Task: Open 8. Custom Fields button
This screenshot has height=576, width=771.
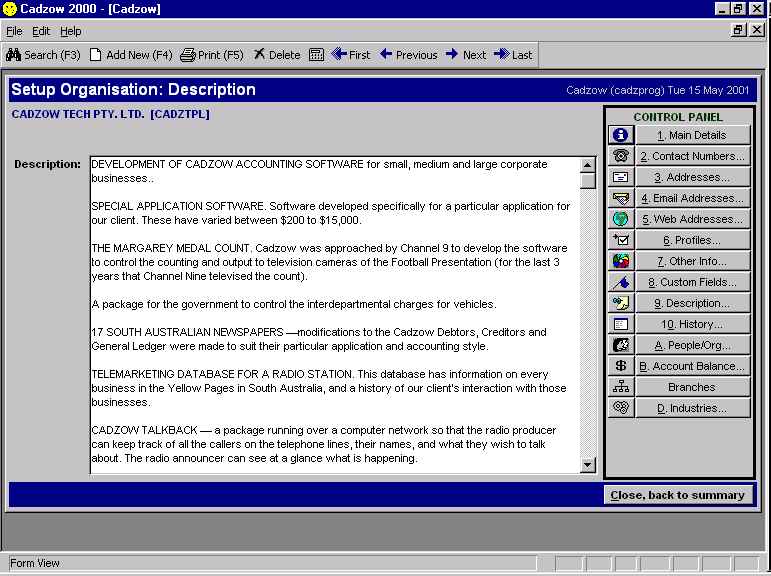Action: coord(692,282)
